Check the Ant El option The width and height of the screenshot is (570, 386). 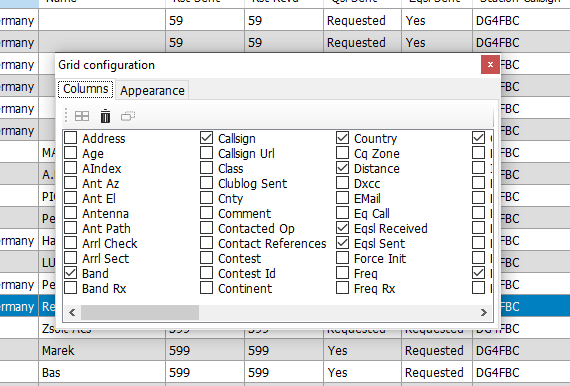(71, 198)
